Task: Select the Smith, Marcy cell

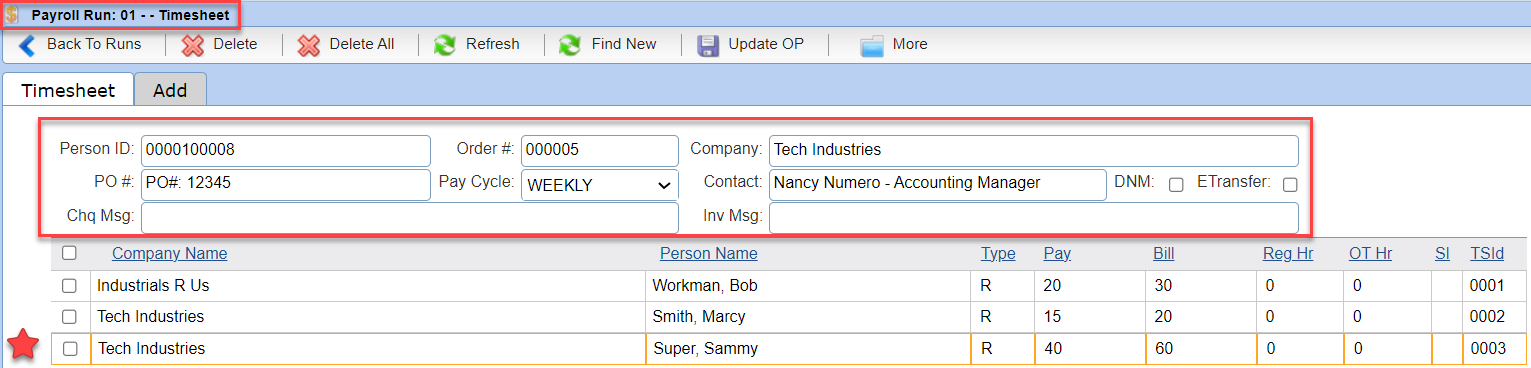Action: [808, 317]
